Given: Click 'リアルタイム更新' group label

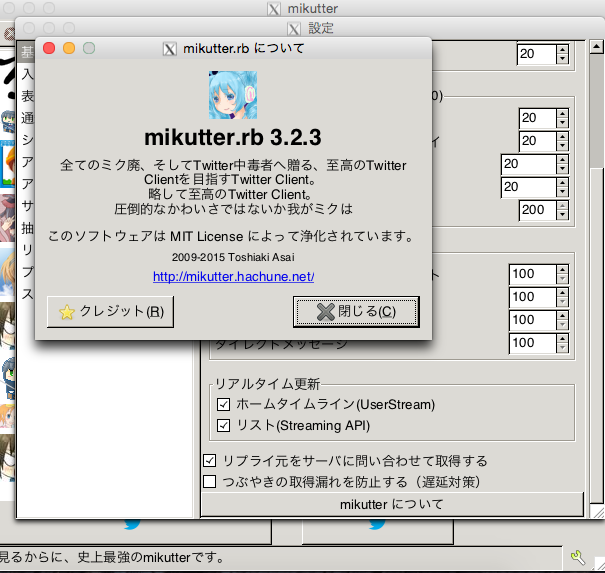Looking at the screenshot, I should click(267, 384).
